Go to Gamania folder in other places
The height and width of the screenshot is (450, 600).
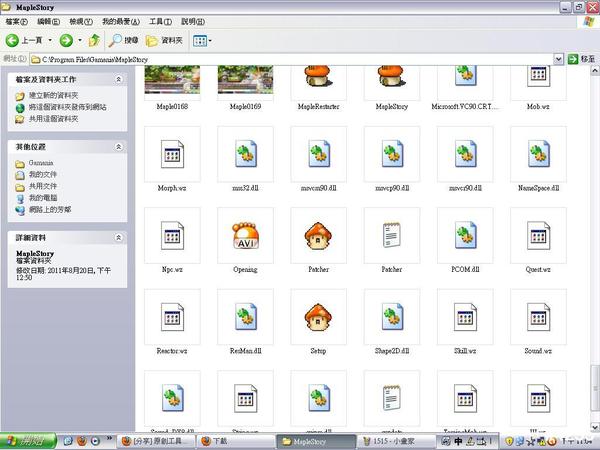(x=40, y=162)
